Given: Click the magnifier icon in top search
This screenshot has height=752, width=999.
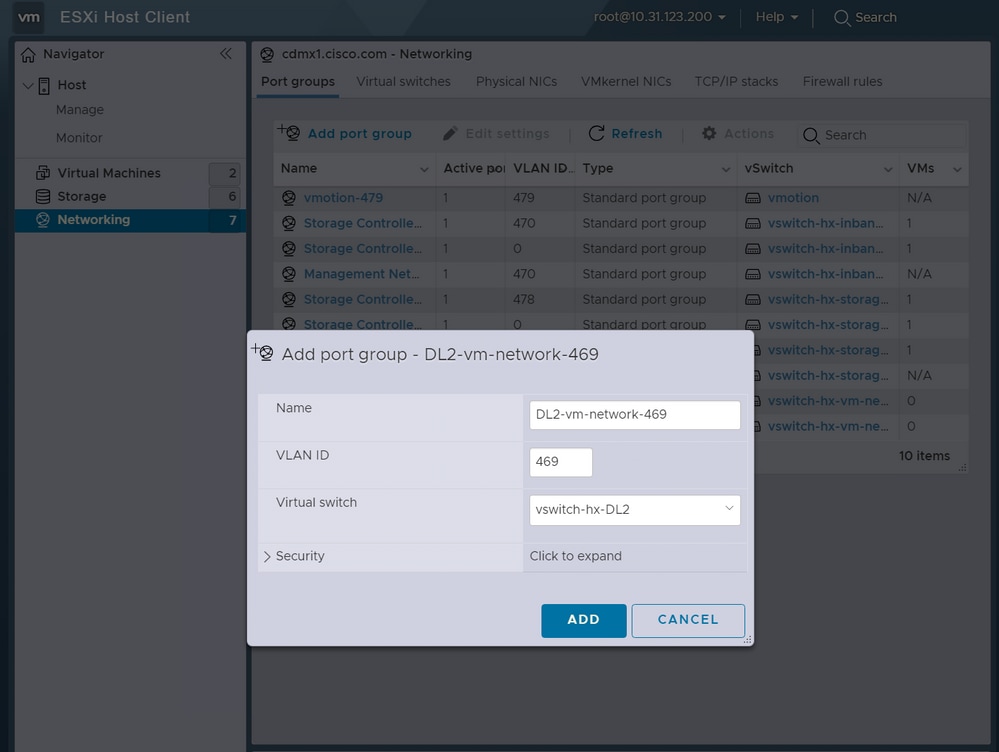Looking at the screenshot, I should click(842, 18).
